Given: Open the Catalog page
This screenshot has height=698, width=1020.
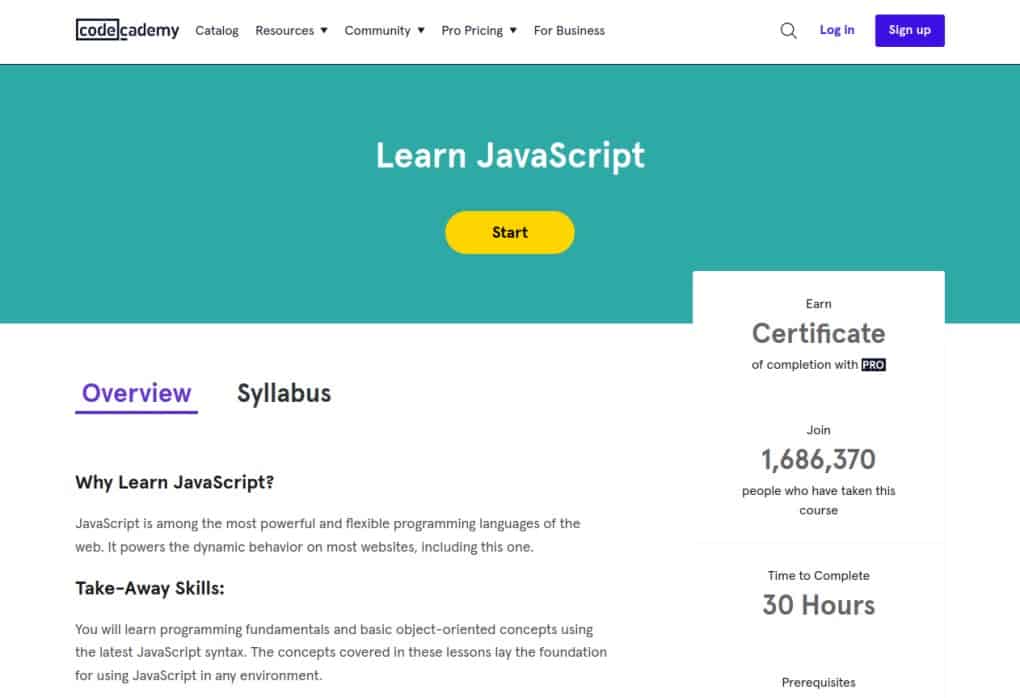Looking at the screenshot, I should click(217, 31).
